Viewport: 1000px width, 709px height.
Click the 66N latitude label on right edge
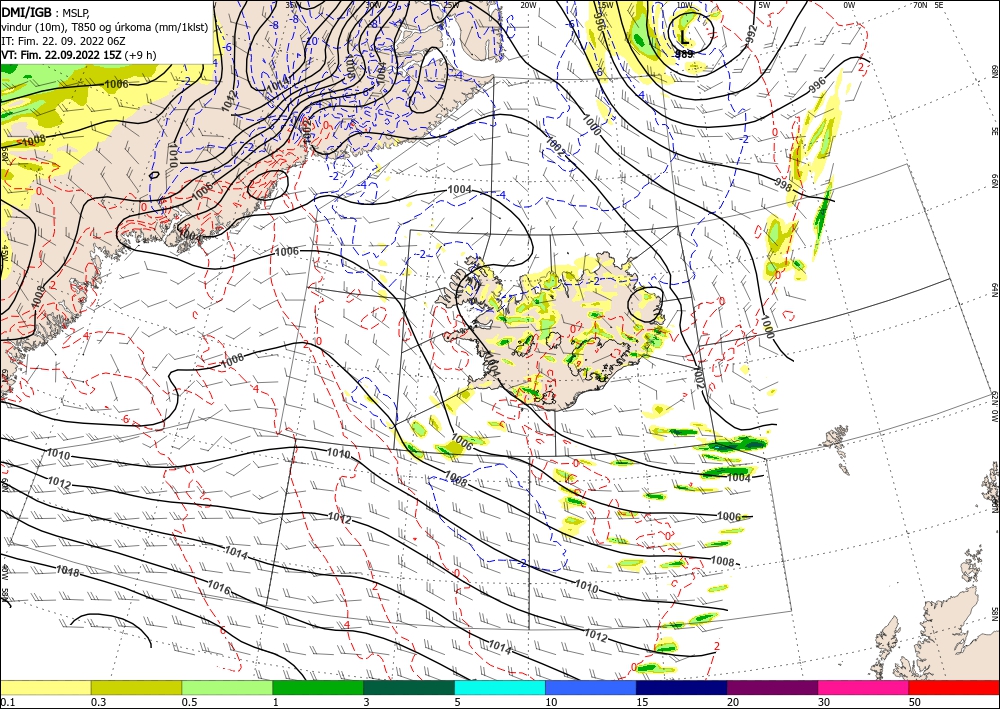coord(994,181)
